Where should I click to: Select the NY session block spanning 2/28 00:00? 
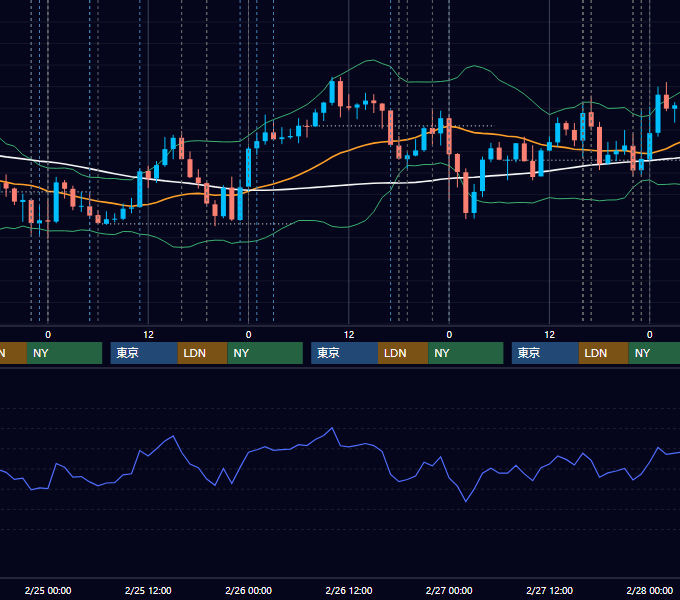(x=654, y=353)
